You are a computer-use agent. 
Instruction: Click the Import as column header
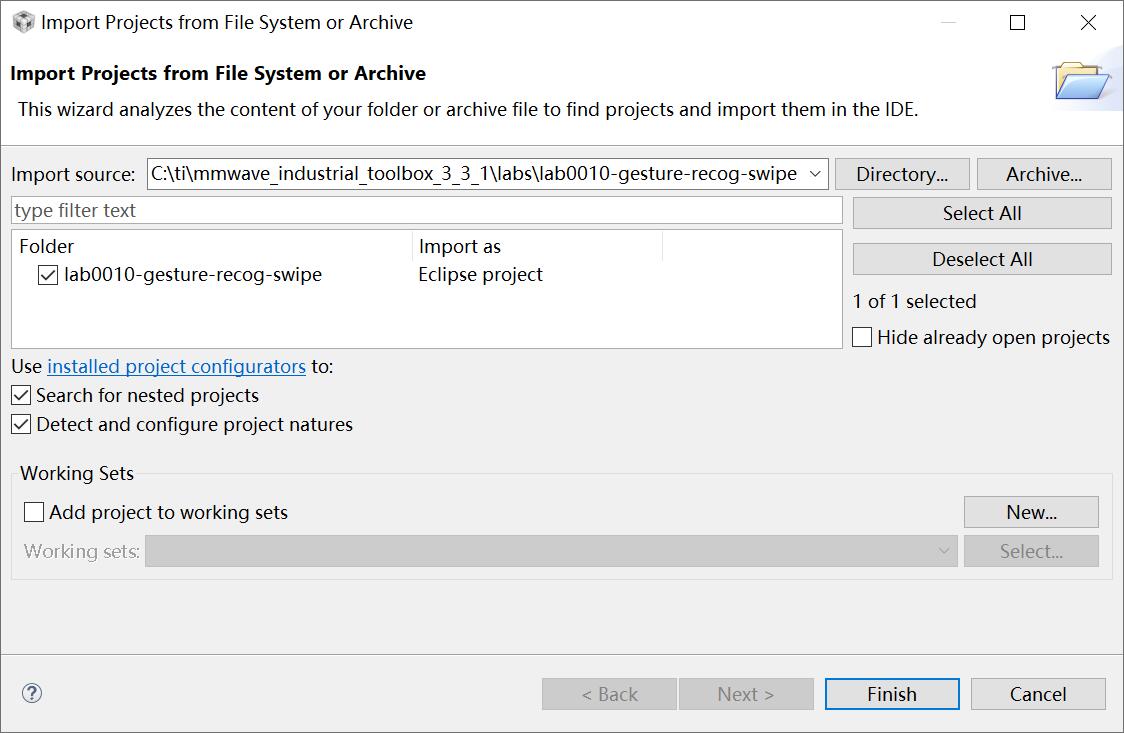pyautogui.click(x=460, y=246)
